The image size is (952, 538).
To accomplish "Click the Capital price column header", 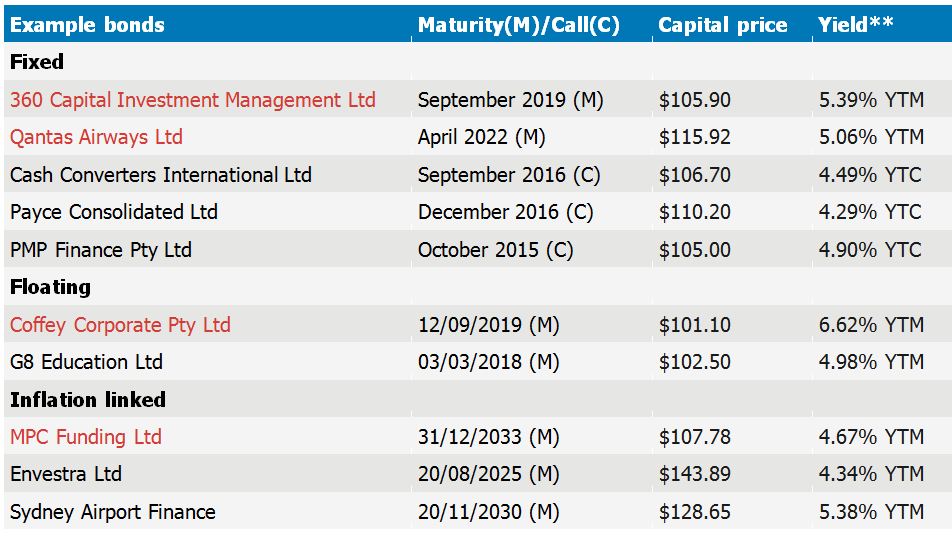I will click(722, 25).
